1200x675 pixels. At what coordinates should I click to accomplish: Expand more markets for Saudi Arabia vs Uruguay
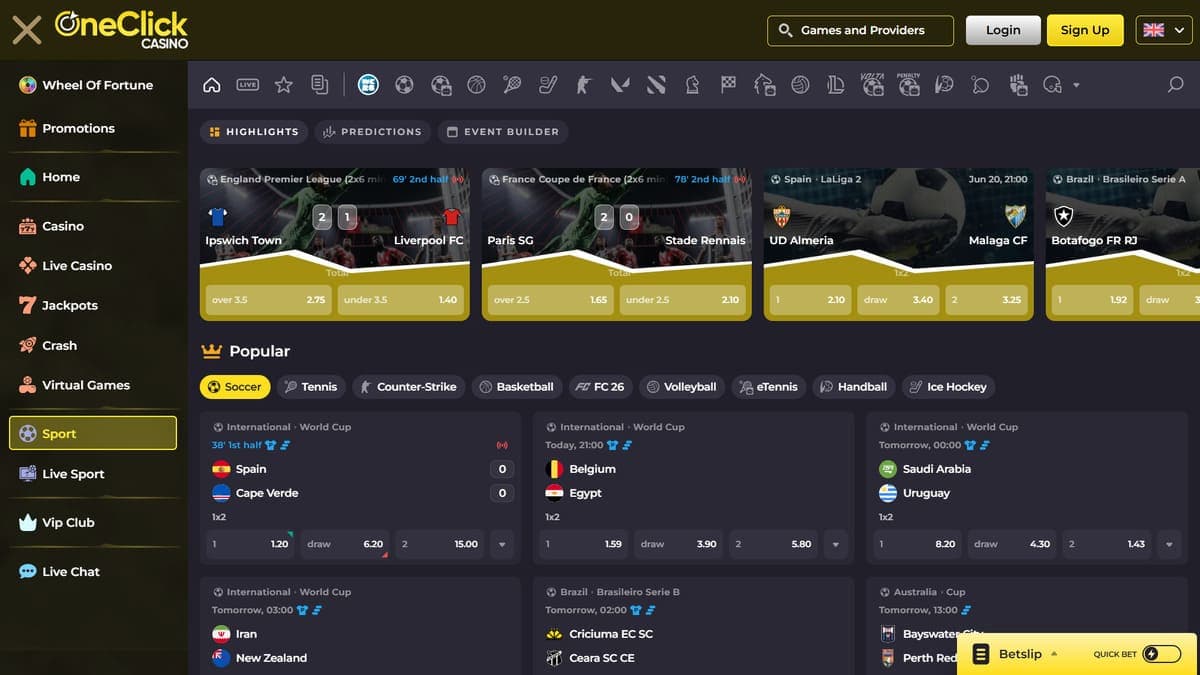coord(1169,545)
